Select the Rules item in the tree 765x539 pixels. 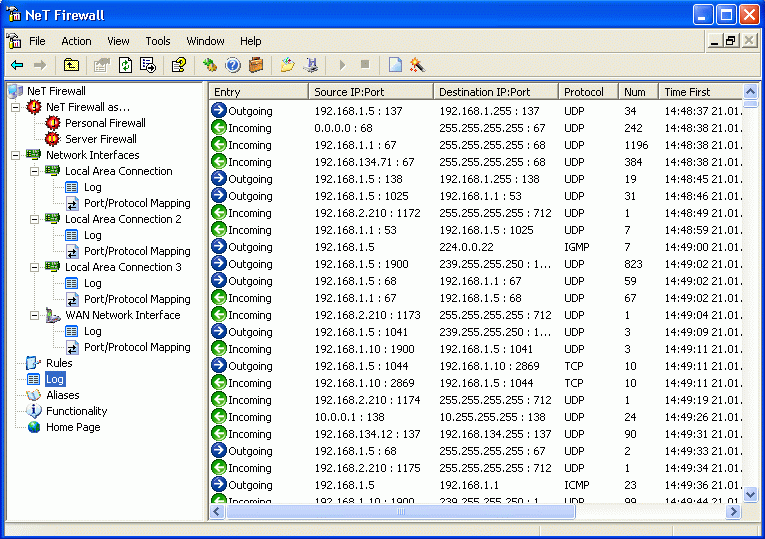point(59,363)
